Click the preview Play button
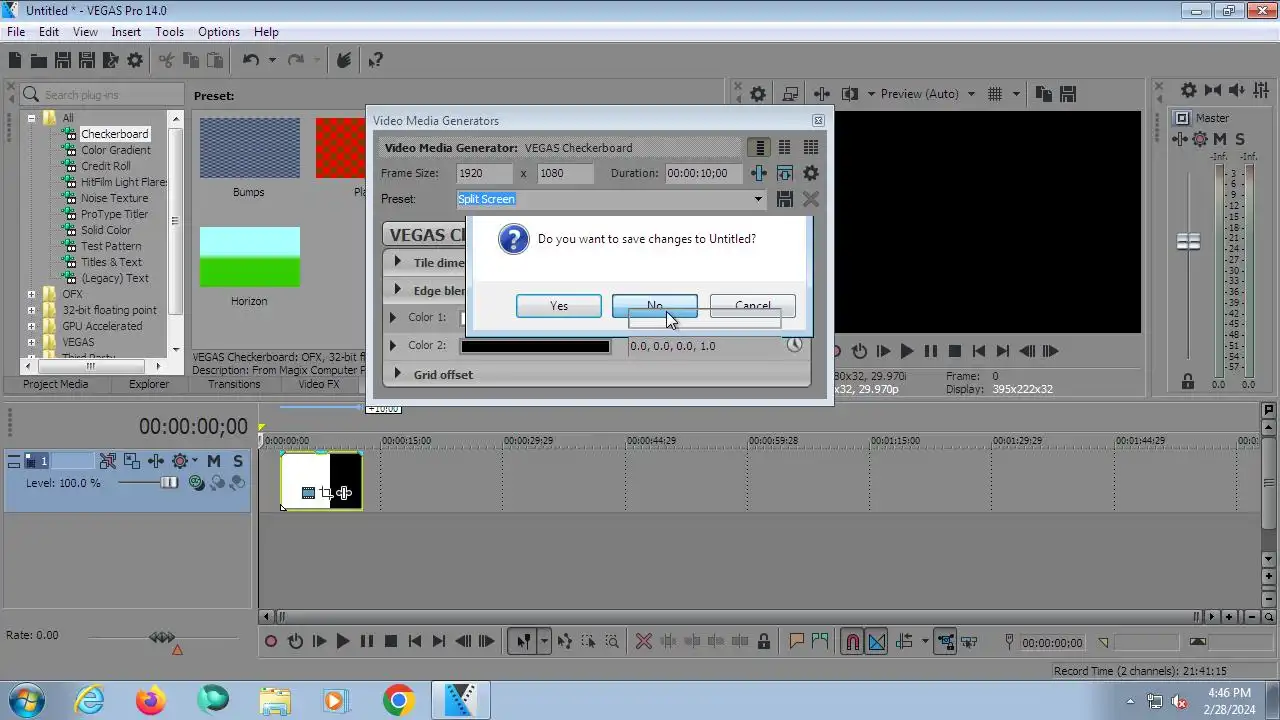This screenshot has height=720, width=1280. 907,351
